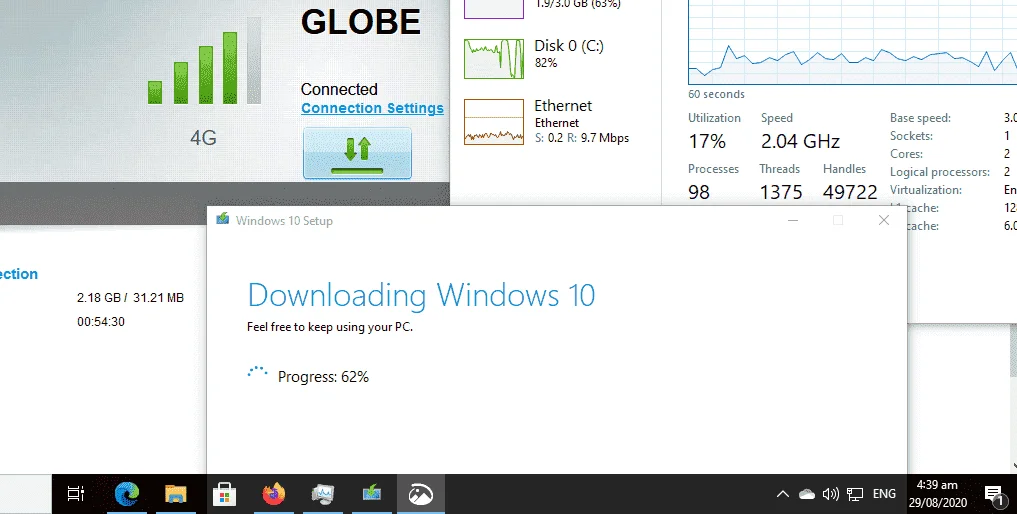
Task: Click the "Logical processors:" label
Action: [940, 172]
